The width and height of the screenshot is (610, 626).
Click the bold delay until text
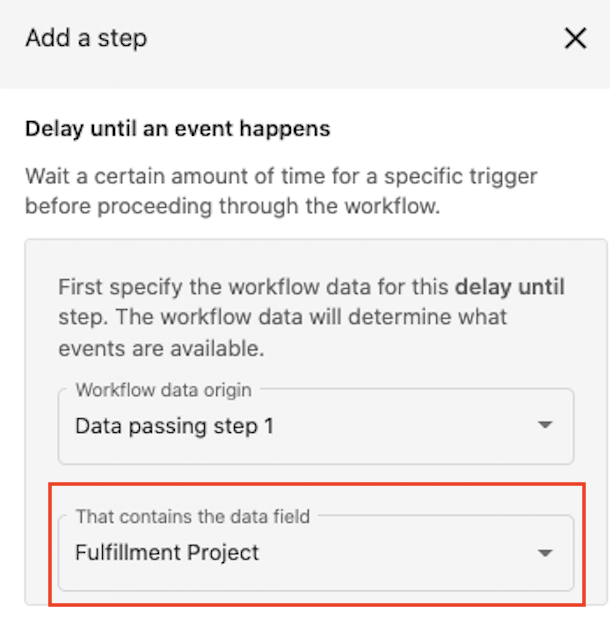(510, 287)
